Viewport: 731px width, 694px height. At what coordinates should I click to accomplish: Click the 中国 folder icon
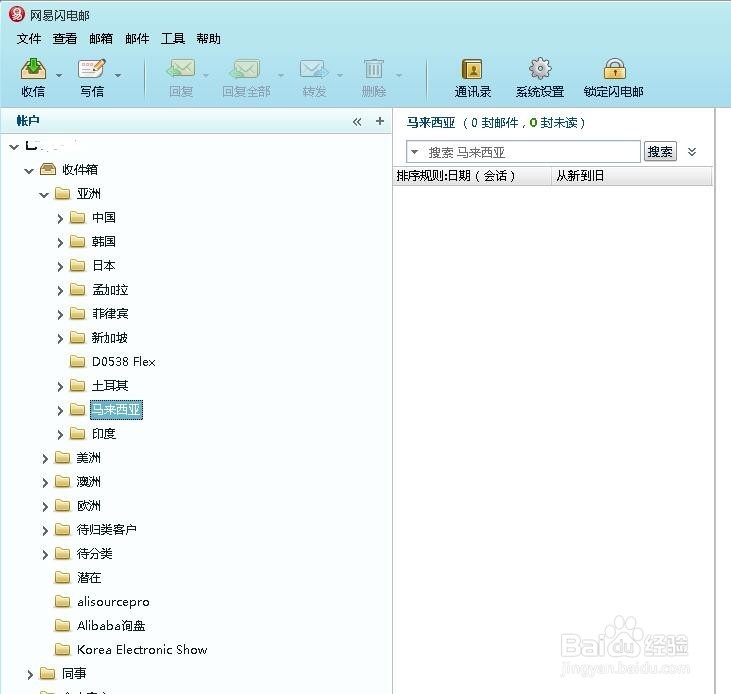78,218
